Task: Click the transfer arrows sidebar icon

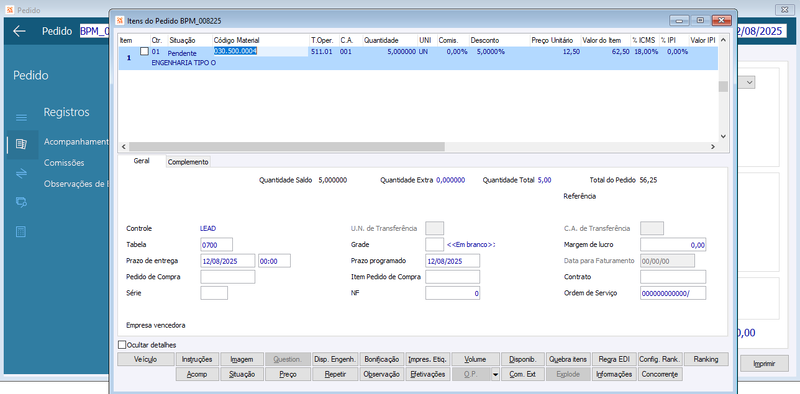Action: click(x=21, y=174)
